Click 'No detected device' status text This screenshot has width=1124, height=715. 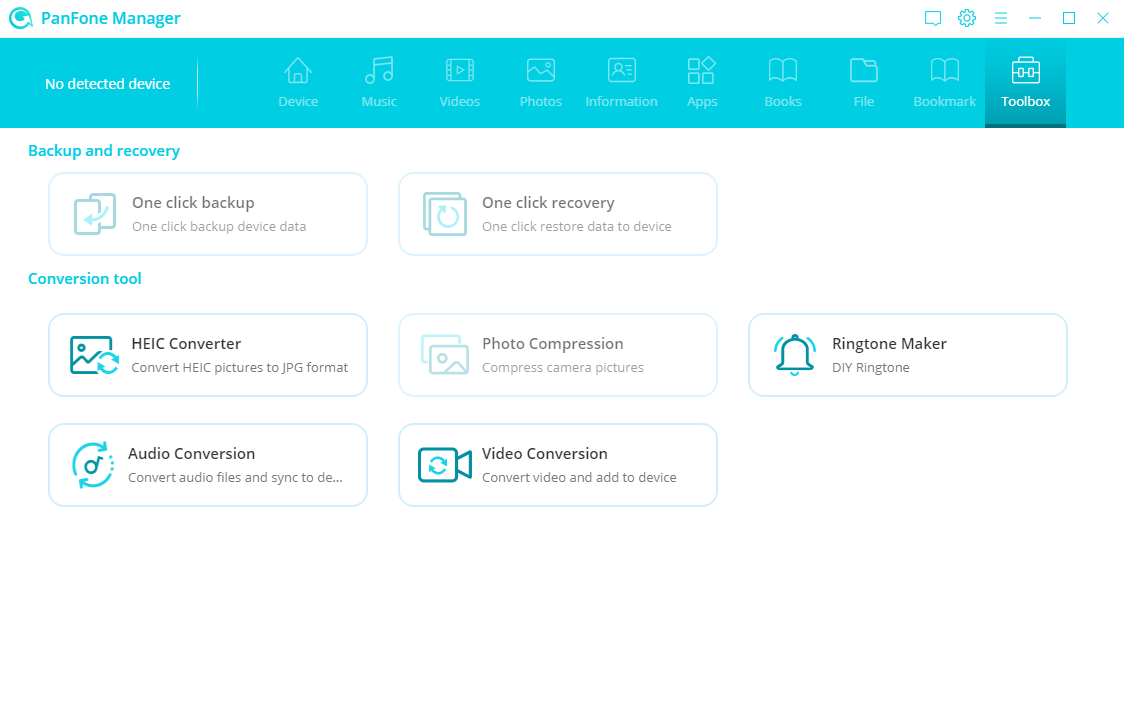tap(108, 84)
